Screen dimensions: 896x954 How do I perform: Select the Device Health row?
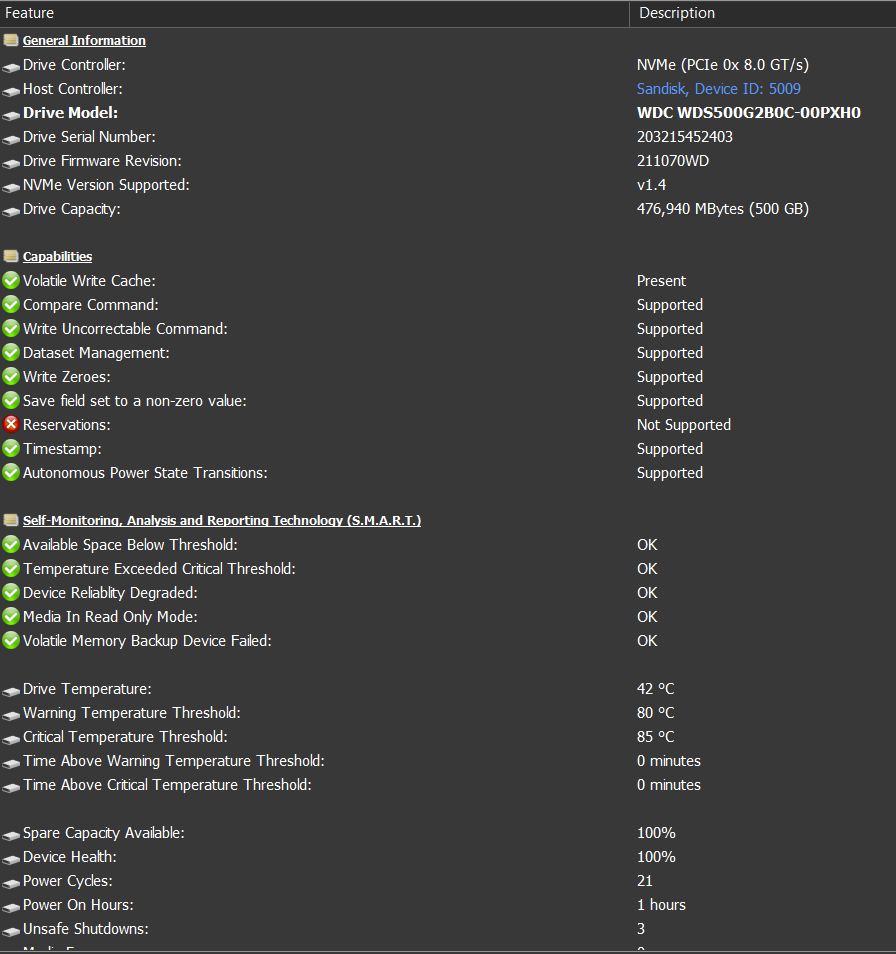coord(448,857)
